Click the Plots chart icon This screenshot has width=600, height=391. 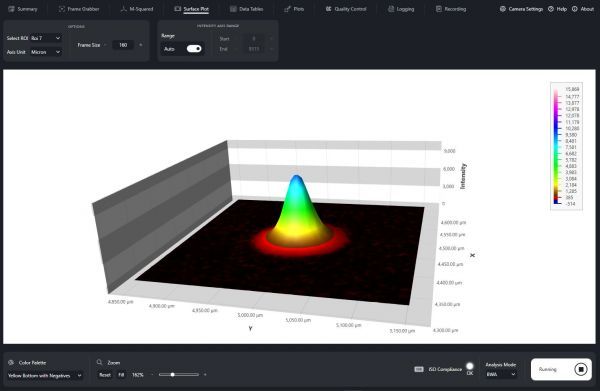pyautogui.click(x=287, y=9)
